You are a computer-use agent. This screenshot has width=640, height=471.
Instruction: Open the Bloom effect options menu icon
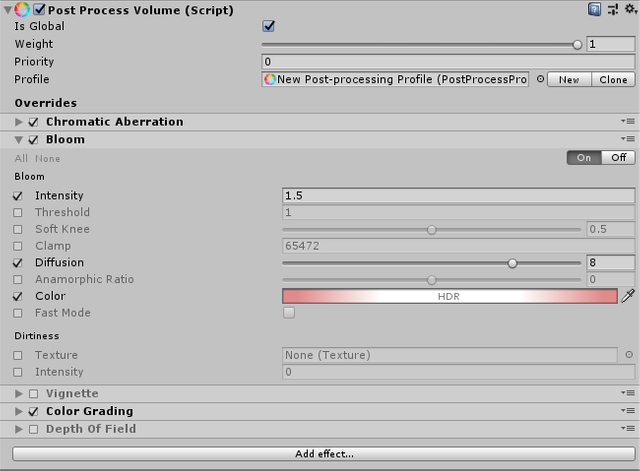(627, 140)
